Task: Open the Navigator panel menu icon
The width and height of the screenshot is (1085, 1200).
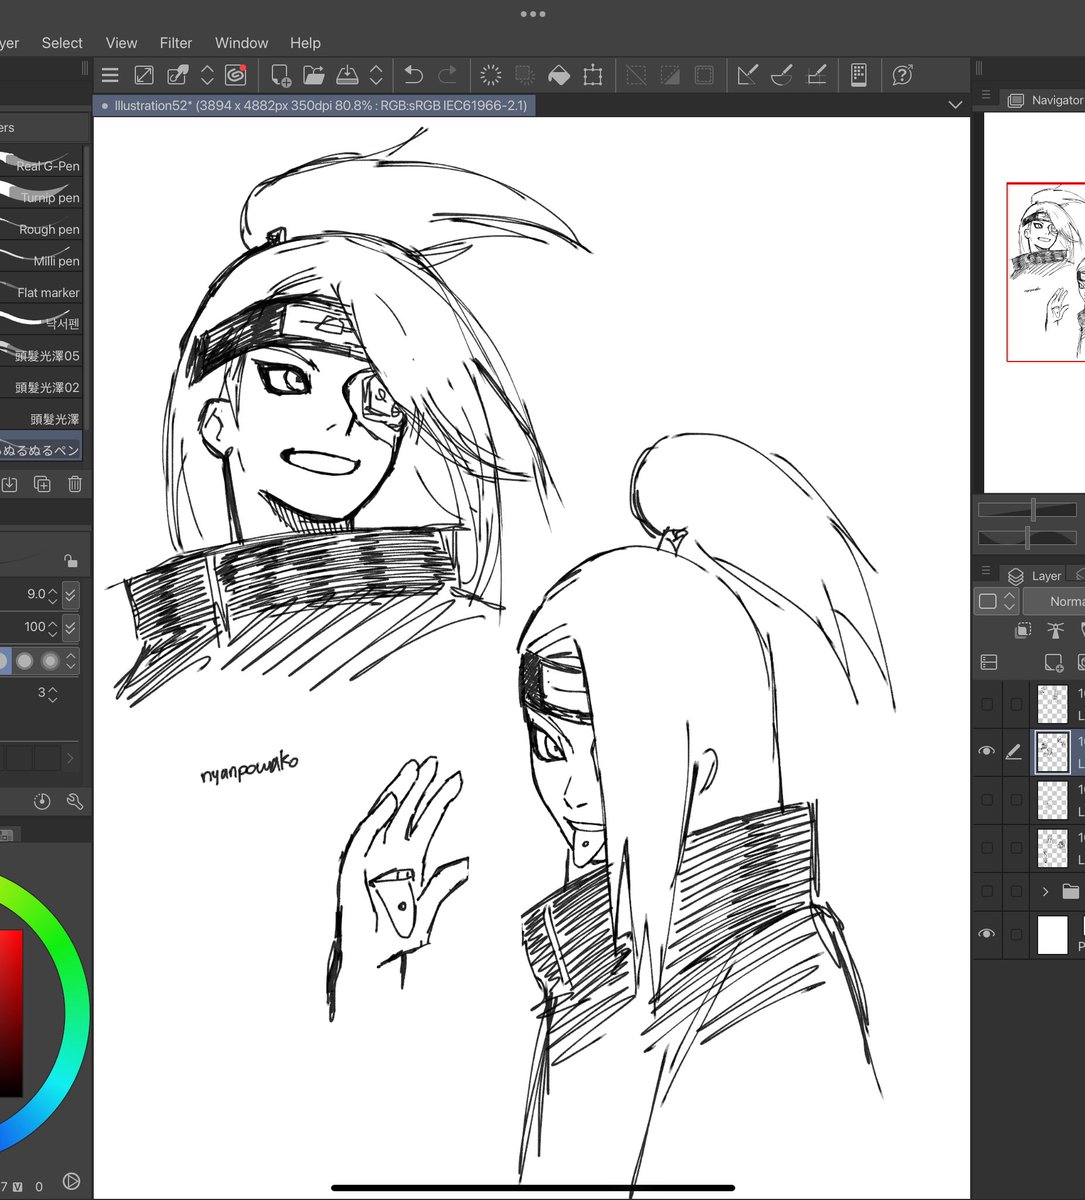Action: point(986,96)
